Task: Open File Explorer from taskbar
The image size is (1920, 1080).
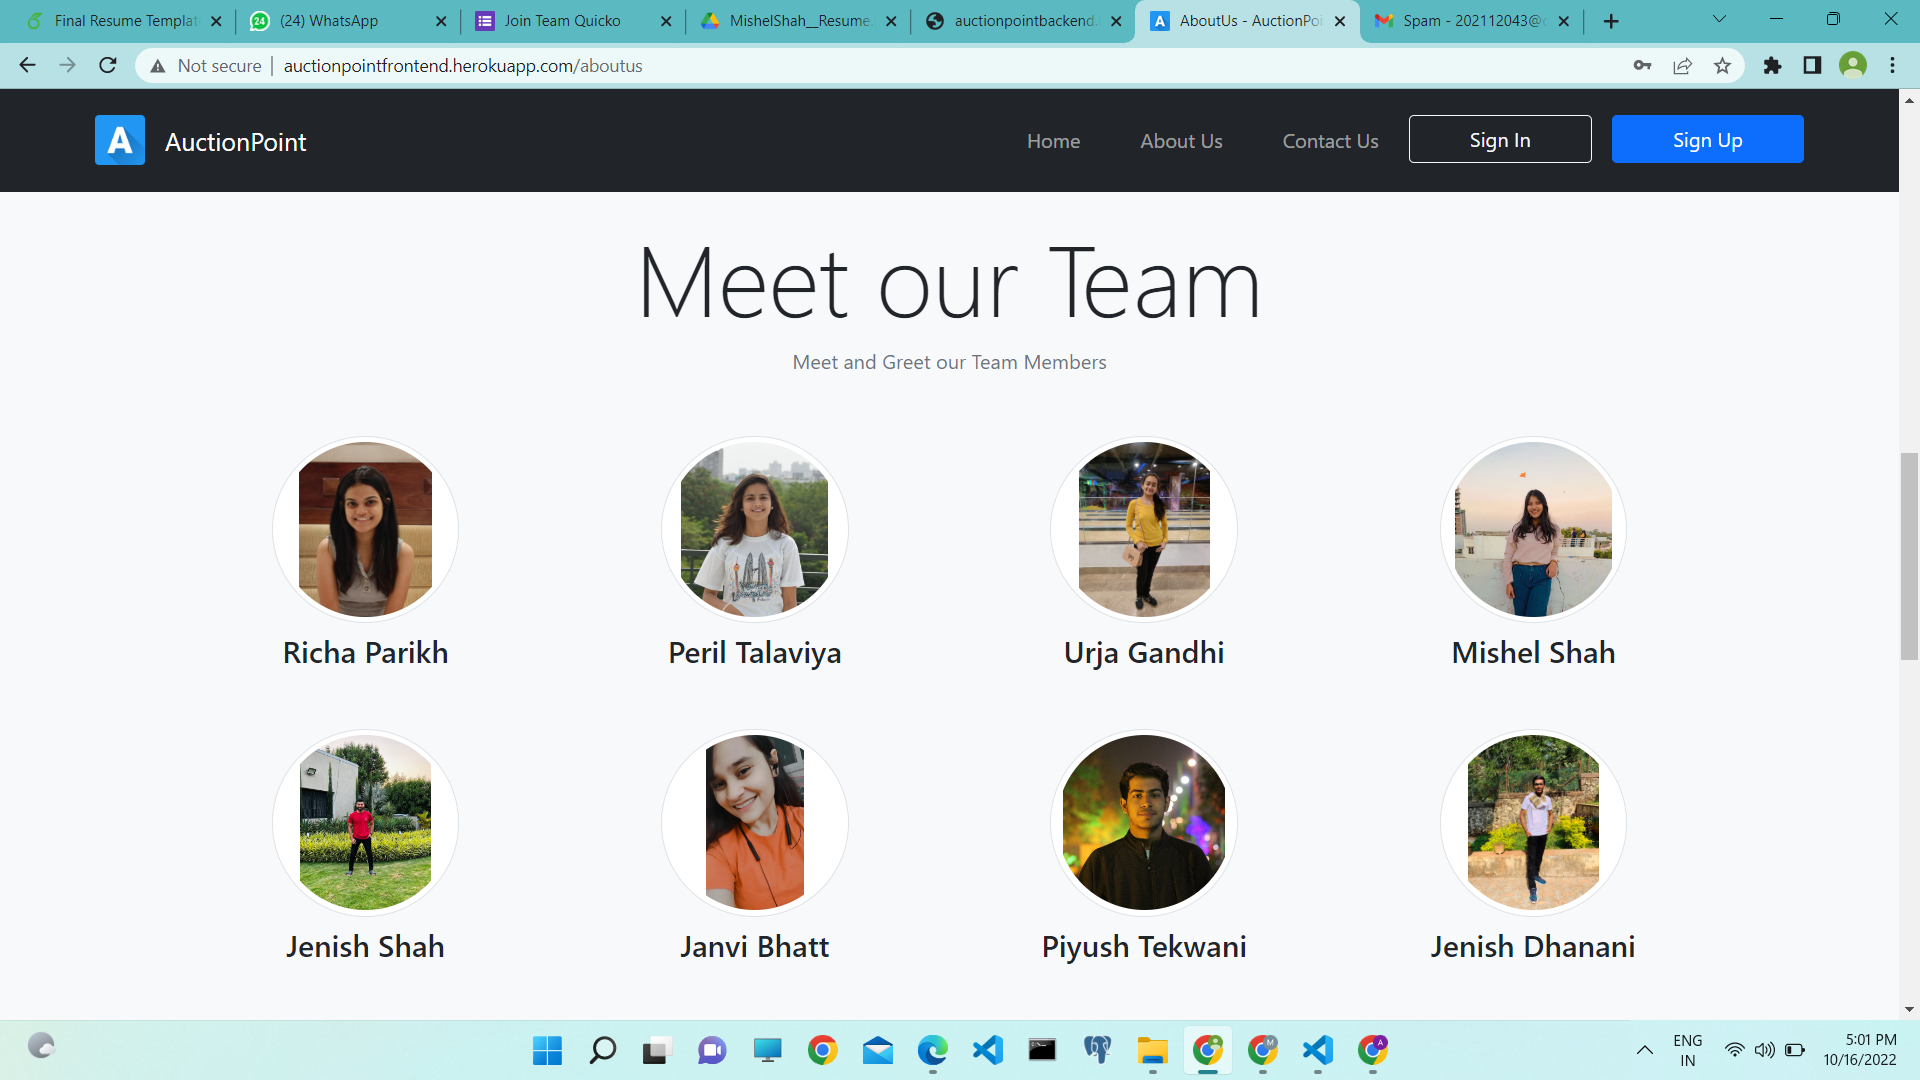Action: (x=1152, y=1050)
